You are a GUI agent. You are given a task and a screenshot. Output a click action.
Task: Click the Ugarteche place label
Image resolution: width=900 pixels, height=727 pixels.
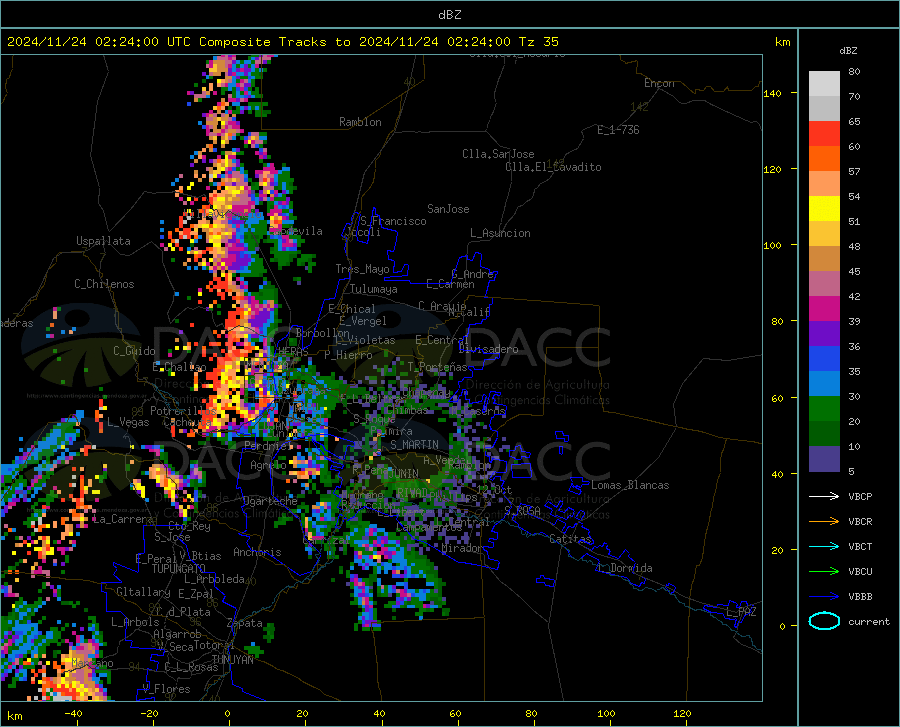pos(270,501)
